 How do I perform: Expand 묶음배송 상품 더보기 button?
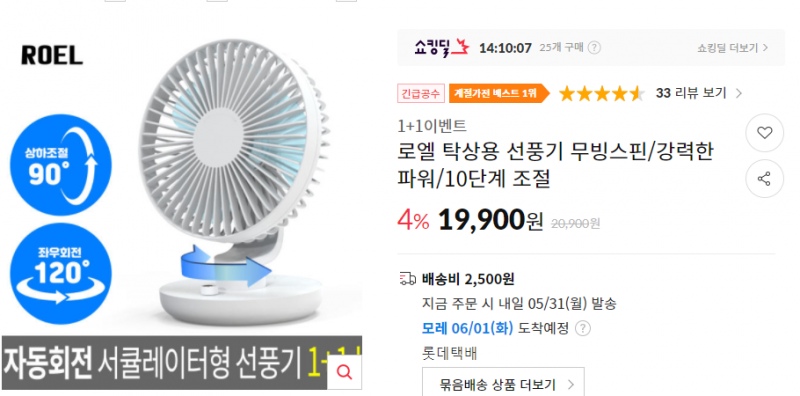(503, 384)
